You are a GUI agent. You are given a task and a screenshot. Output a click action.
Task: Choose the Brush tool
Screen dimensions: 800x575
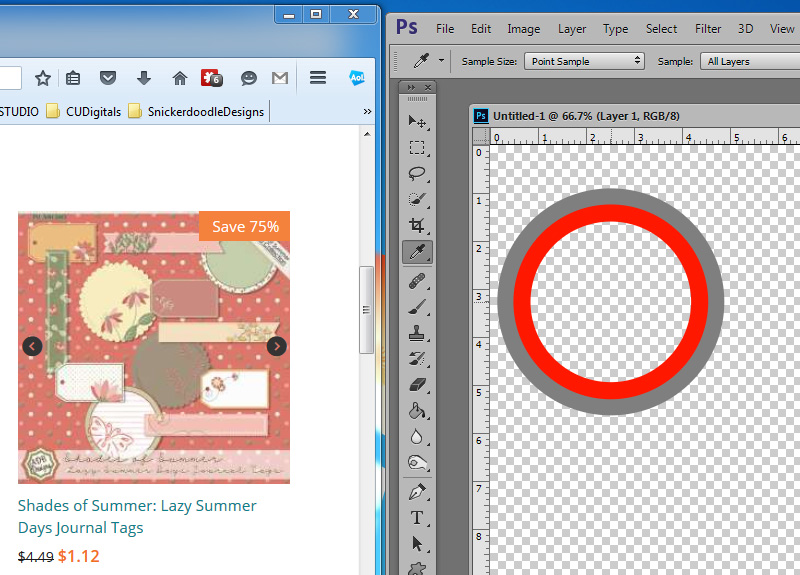pyautogui.click(x=417, y=307)
